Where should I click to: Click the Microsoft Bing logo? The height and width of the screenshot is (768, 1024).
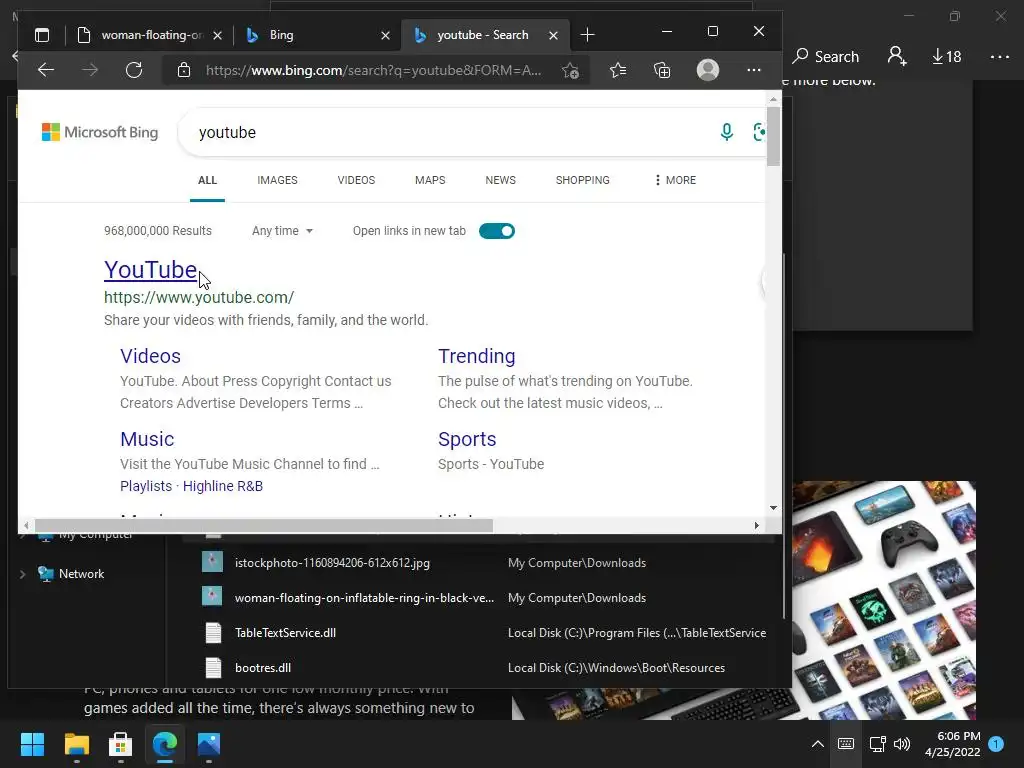[x=100, y=132]
